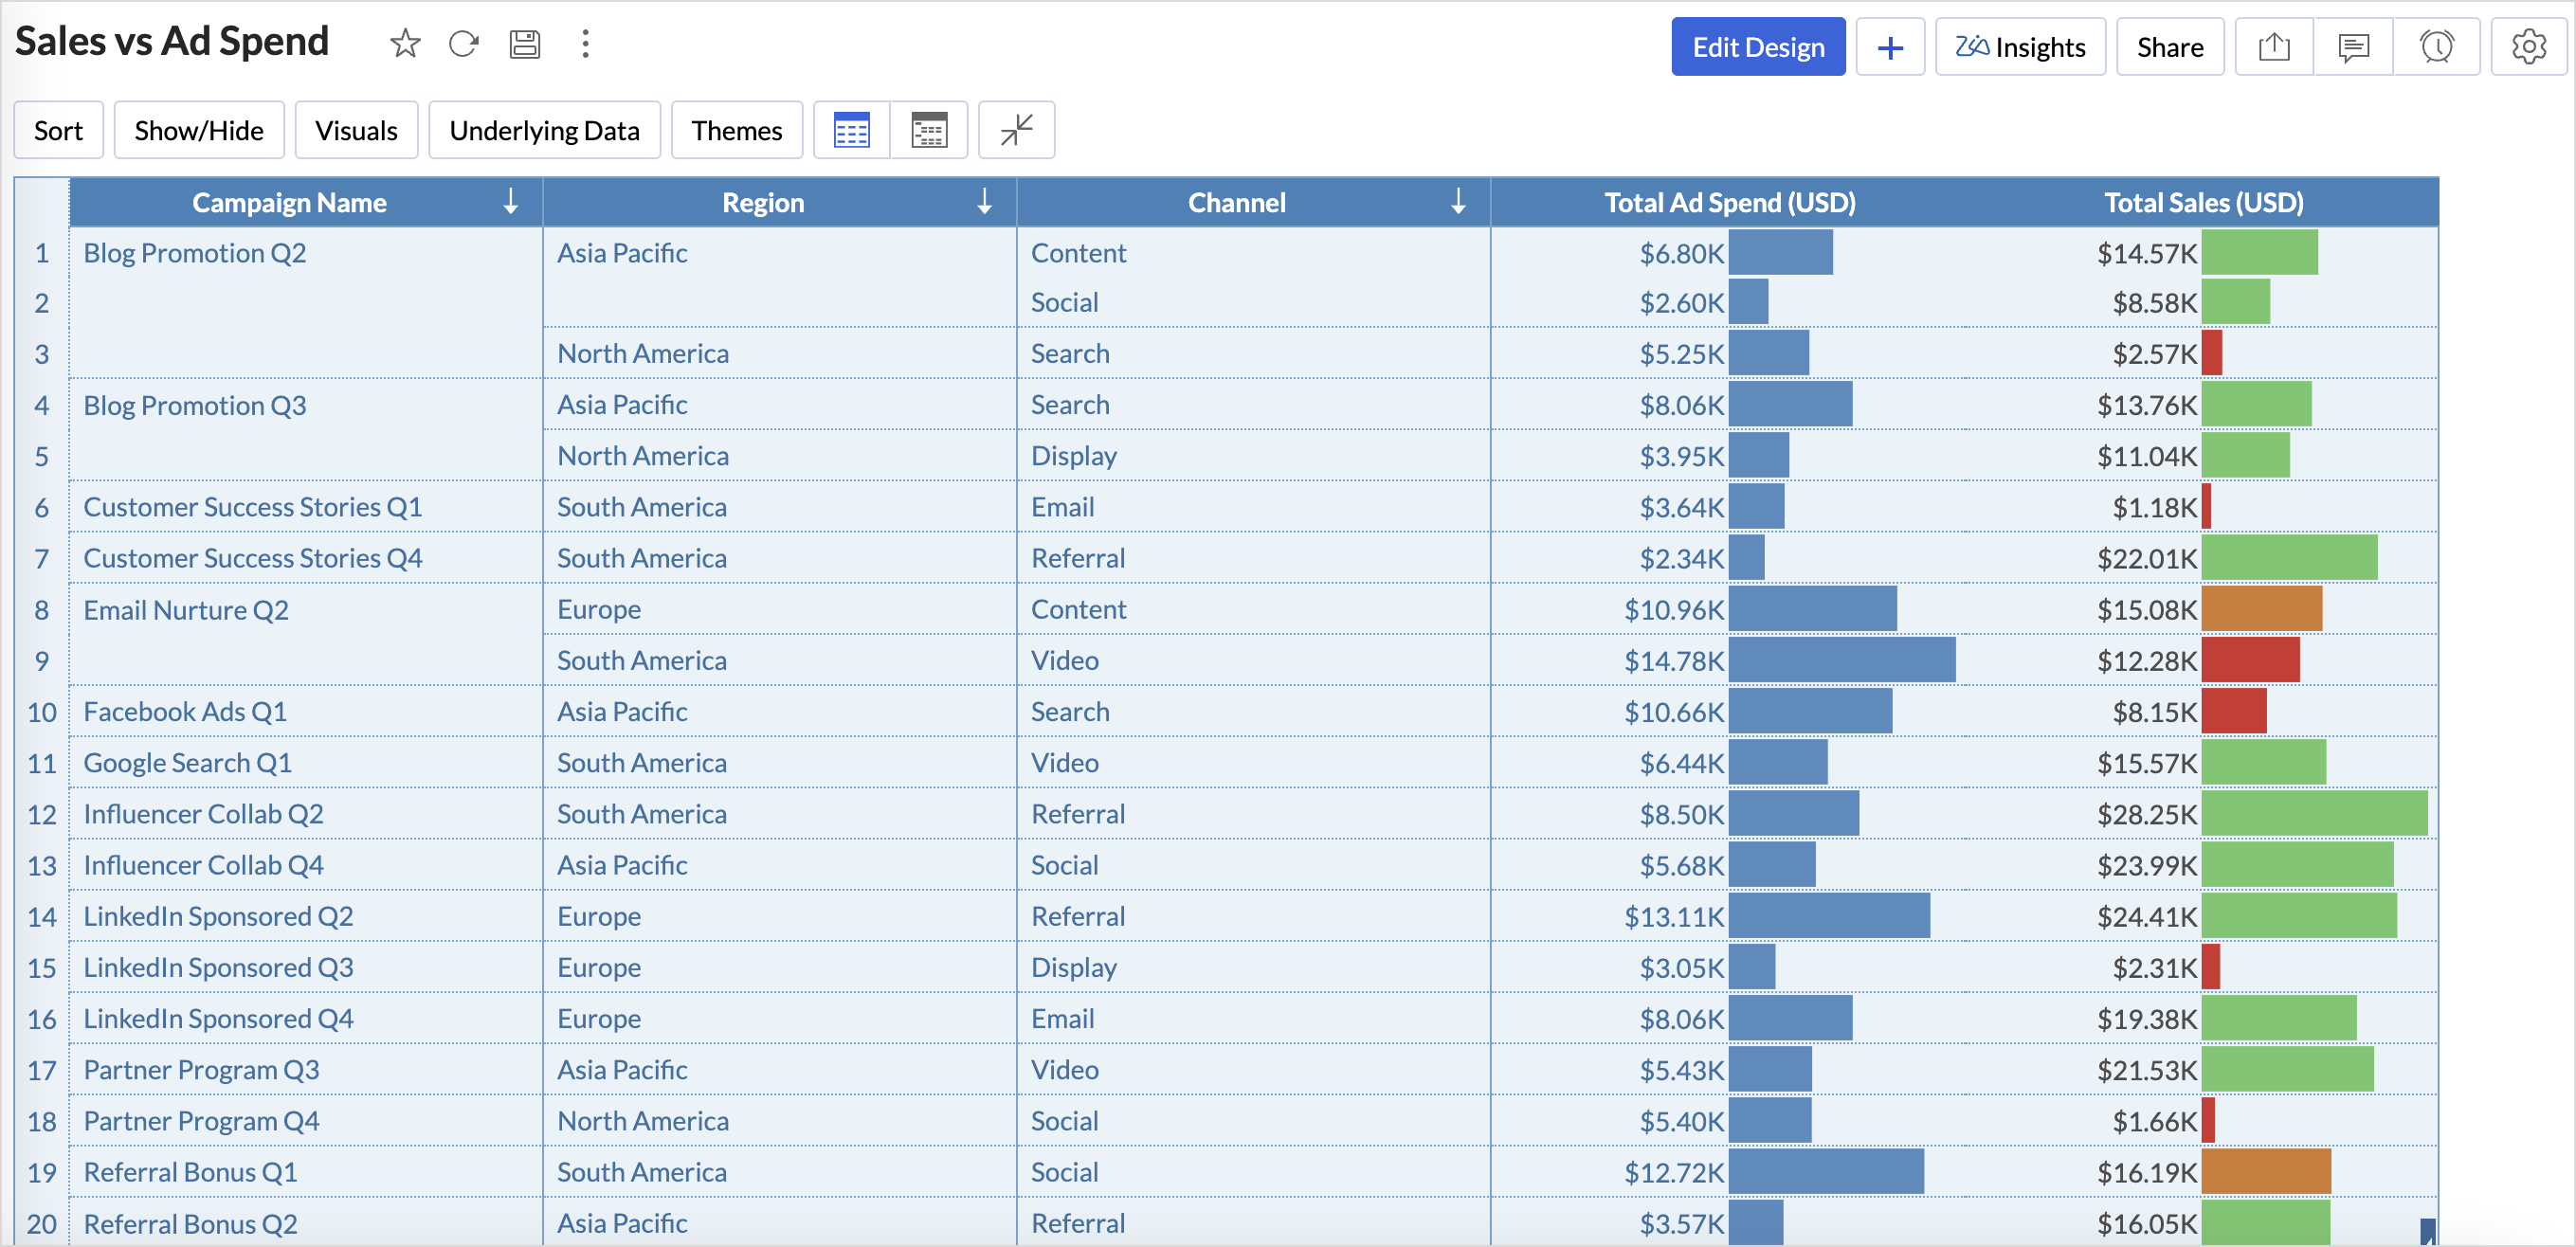Click the Share button
The height and width of the screenshot is (1247, 2576).
coord(2170,47)
